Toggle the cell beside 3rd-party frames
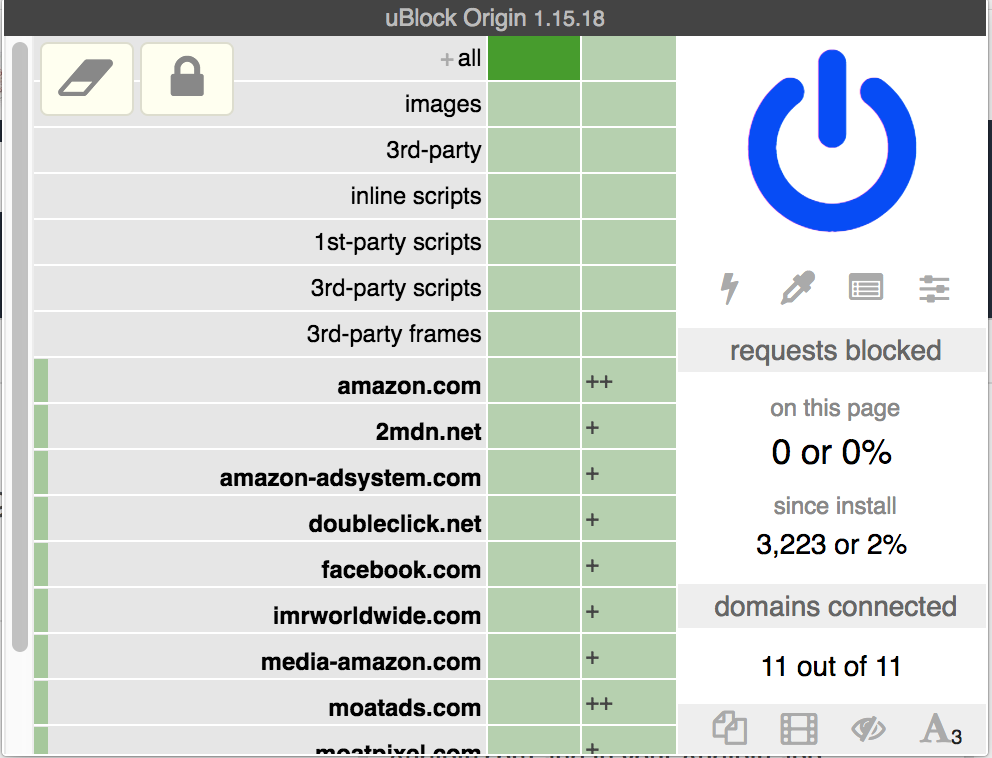Screen dimensions: 992x758 (533, 334)
